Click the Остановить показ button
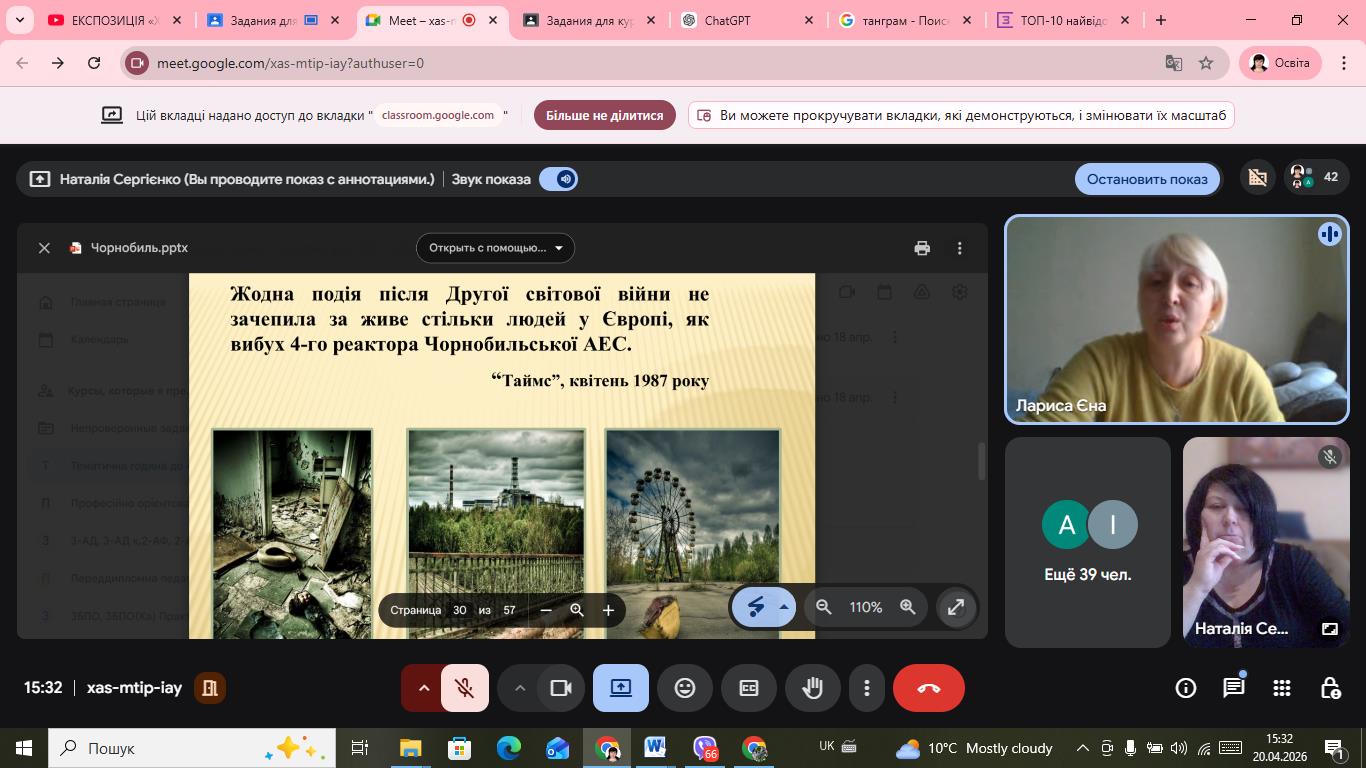 tap(1147, 179)
